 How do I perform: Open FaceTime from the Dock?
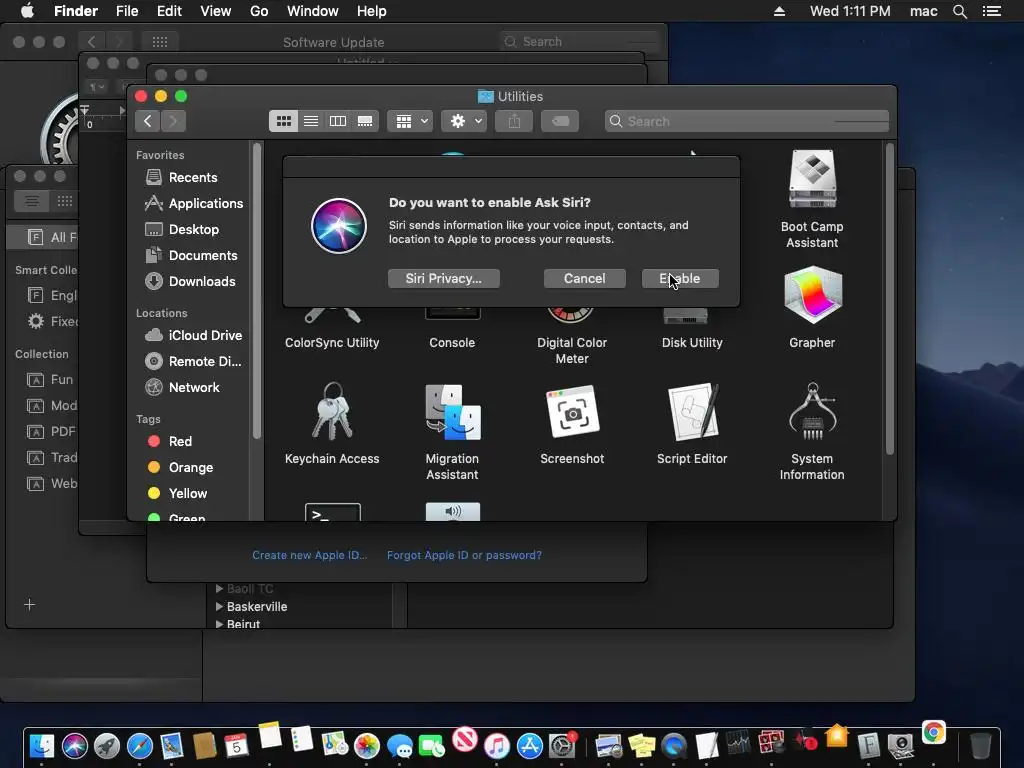[432, 745]
